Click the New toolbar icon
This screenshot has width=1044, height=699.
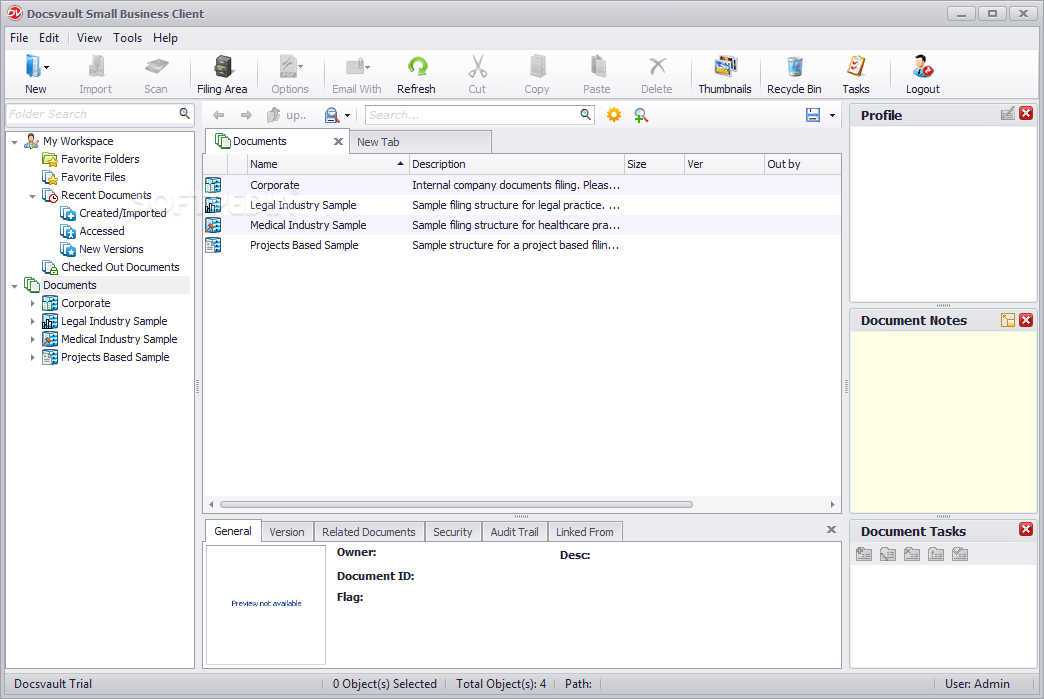[32, 67]
